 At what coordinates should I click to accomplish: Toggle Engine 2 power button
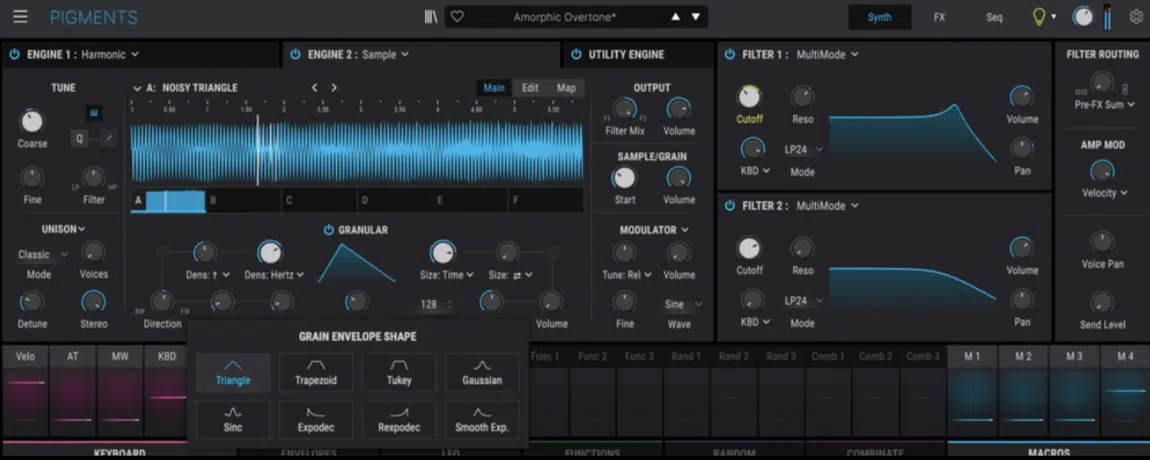[x=295, y=54]
